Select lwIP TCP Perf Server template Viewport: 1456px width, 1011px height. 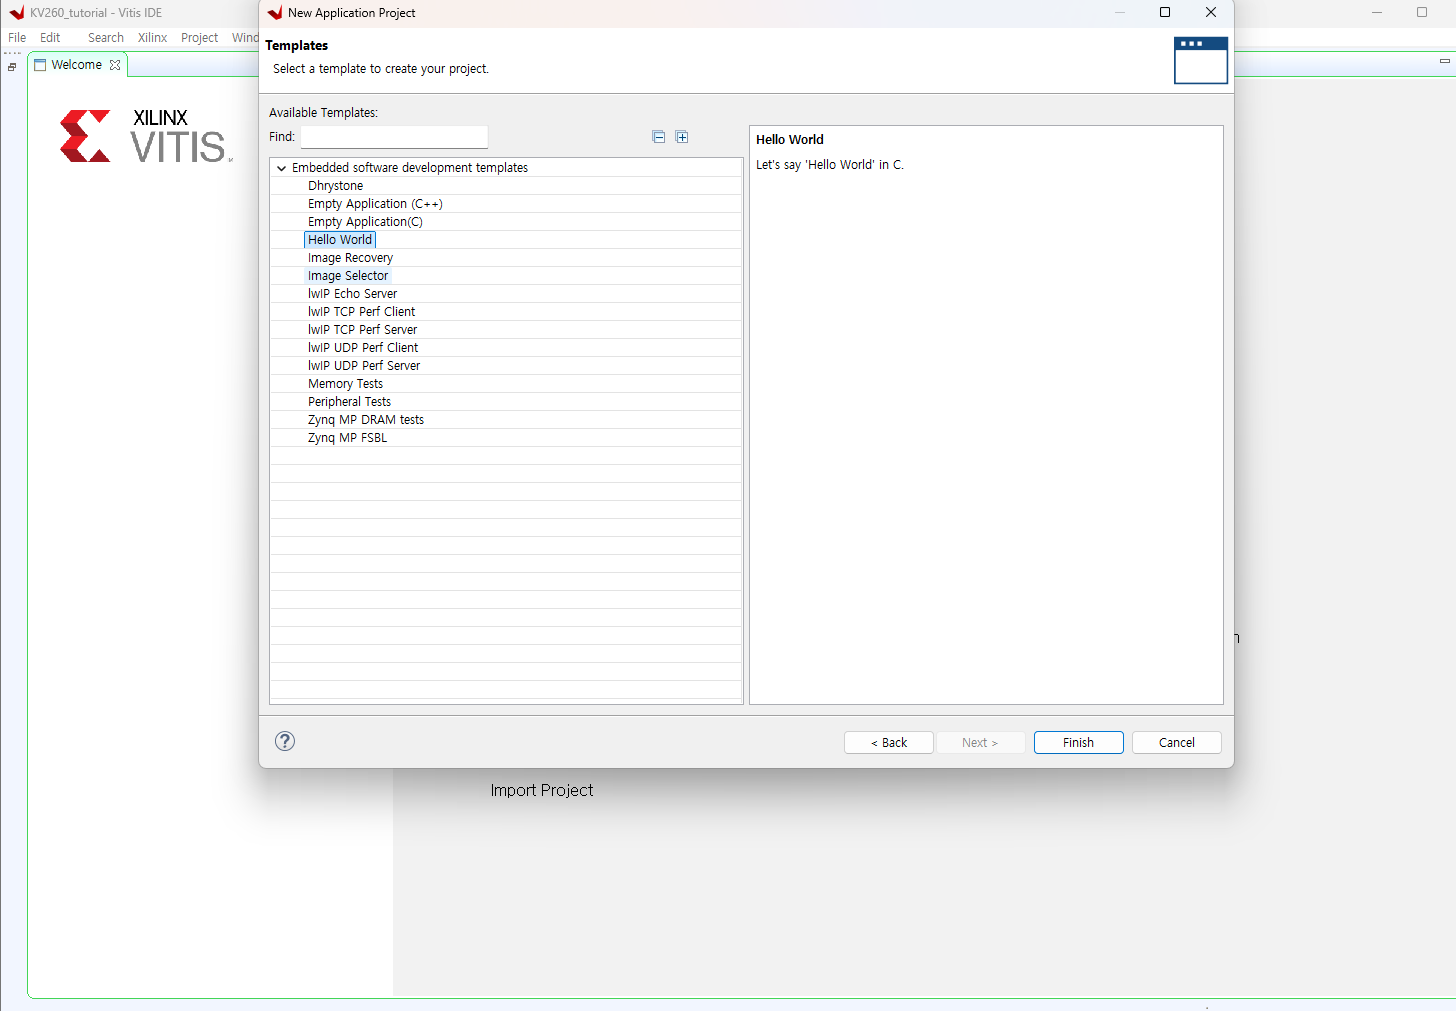362,330
